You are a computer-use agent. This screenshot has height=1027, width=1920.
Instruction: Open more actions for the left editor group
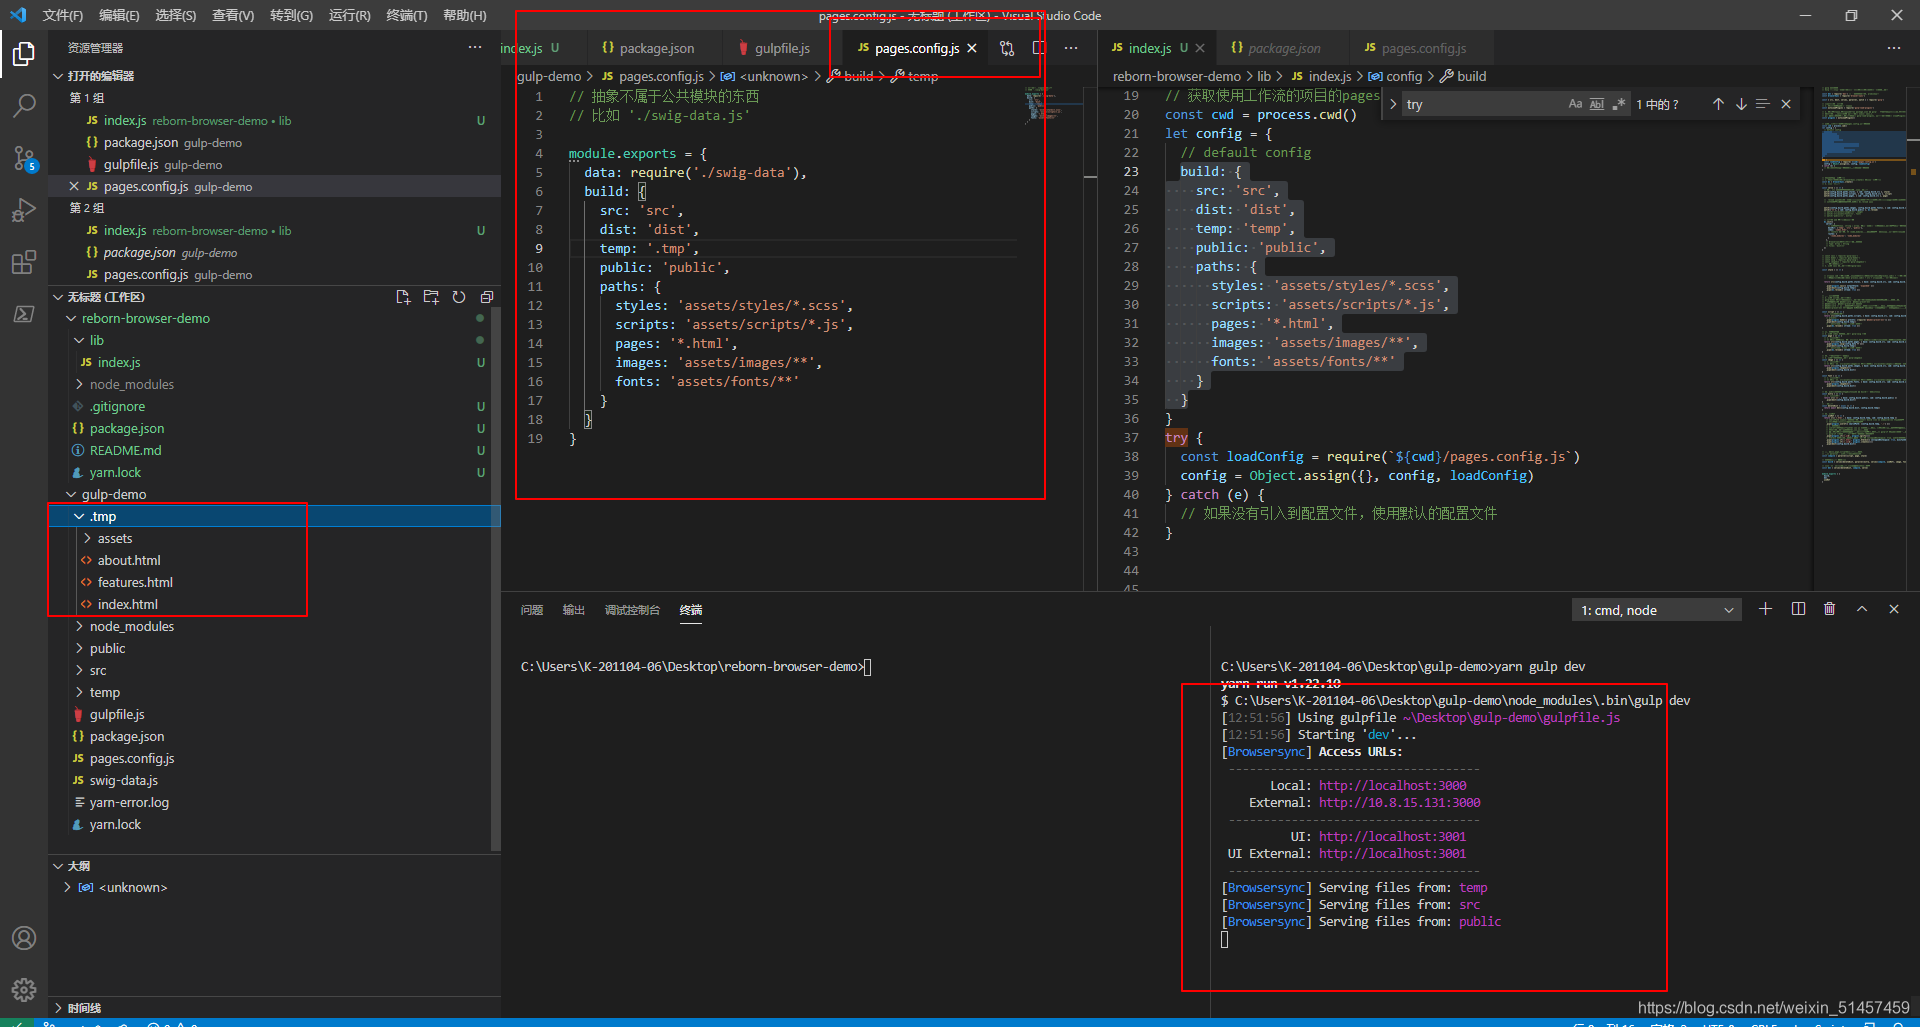[1071, 48]
